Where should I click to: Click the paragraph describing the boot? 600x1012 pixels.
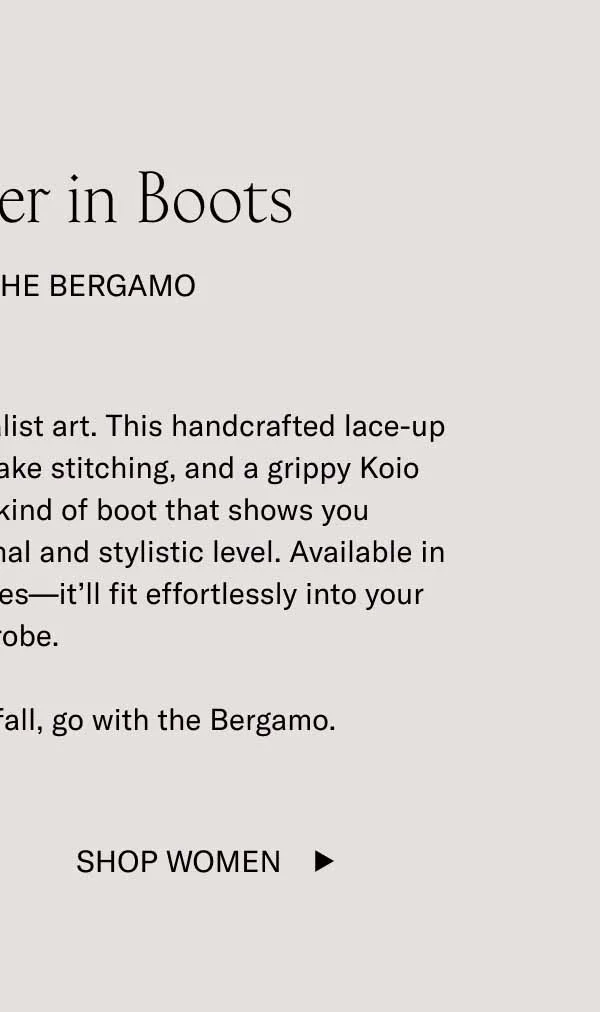click(x=220, y=530)
